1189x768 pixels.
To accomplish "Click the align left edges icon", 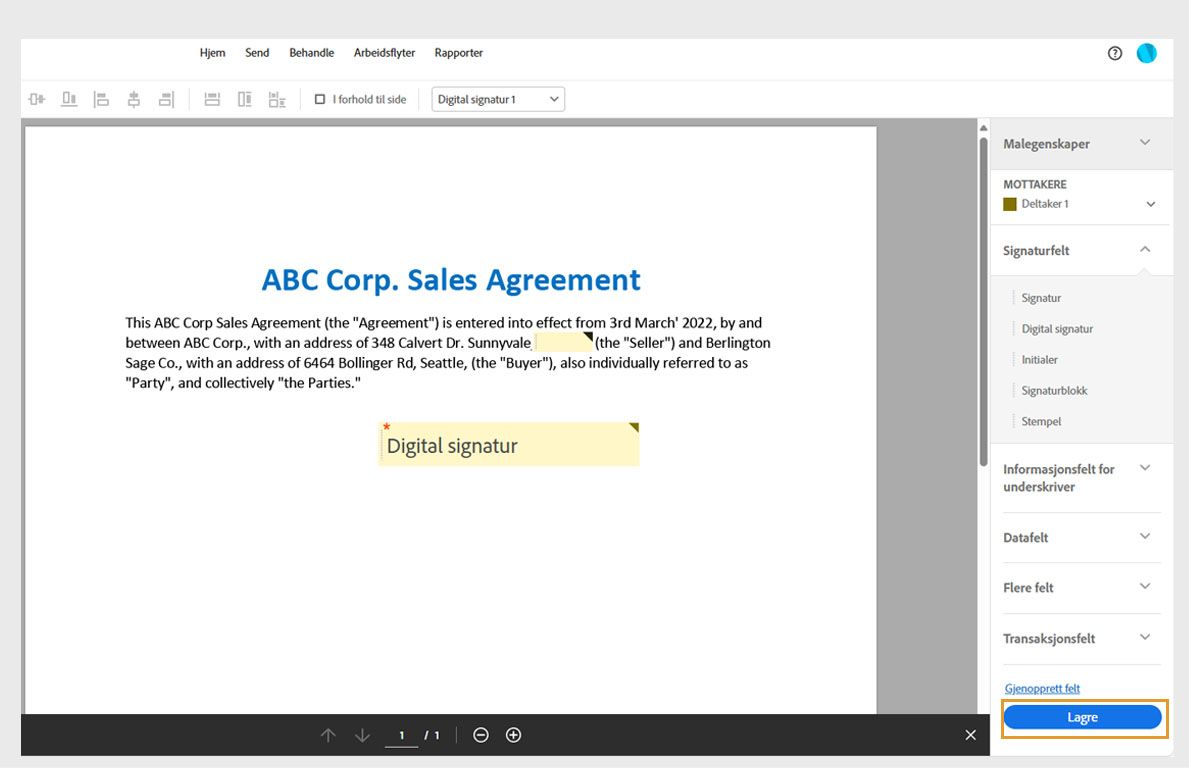I will (101, 99).
